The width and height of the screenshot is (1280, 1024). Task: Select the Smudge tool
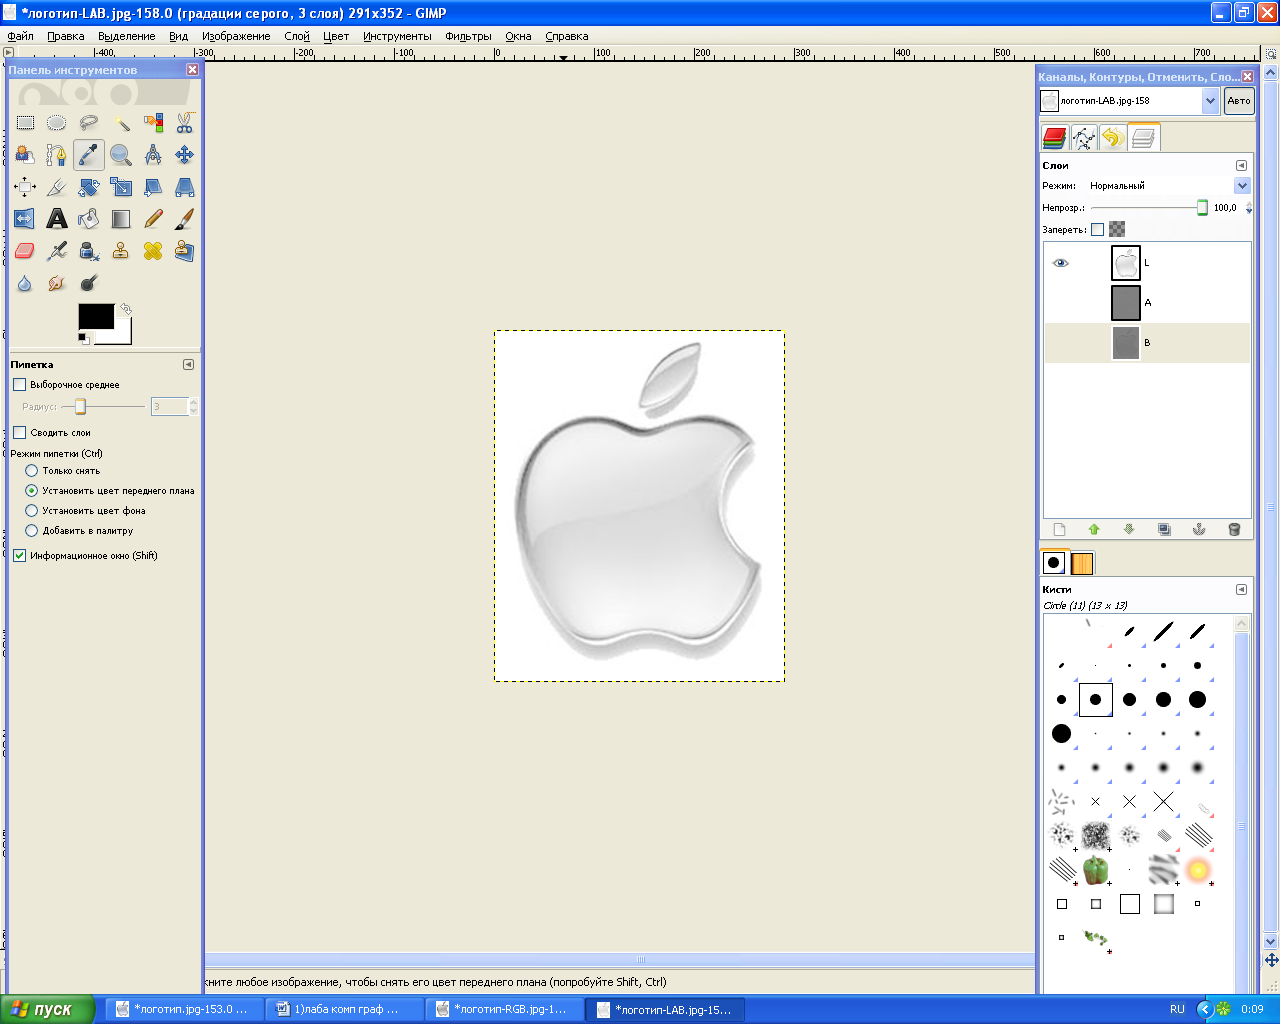[x=57, y=283]
